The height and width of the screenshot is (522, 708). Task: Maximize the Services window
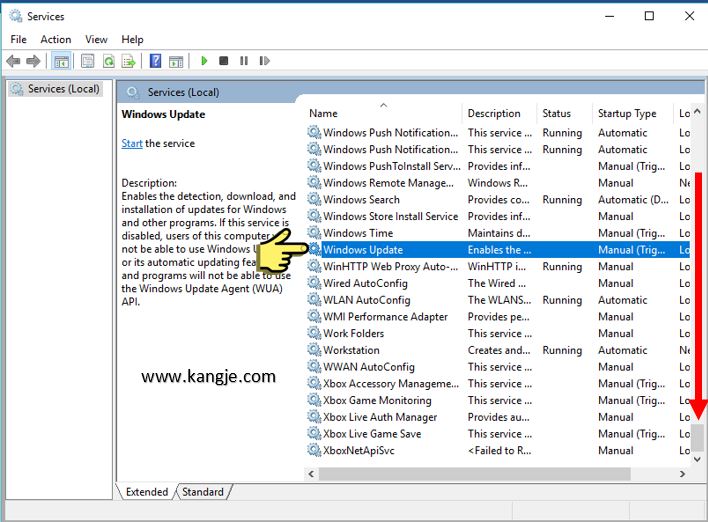pyautogui.click(x=649, y=16)
